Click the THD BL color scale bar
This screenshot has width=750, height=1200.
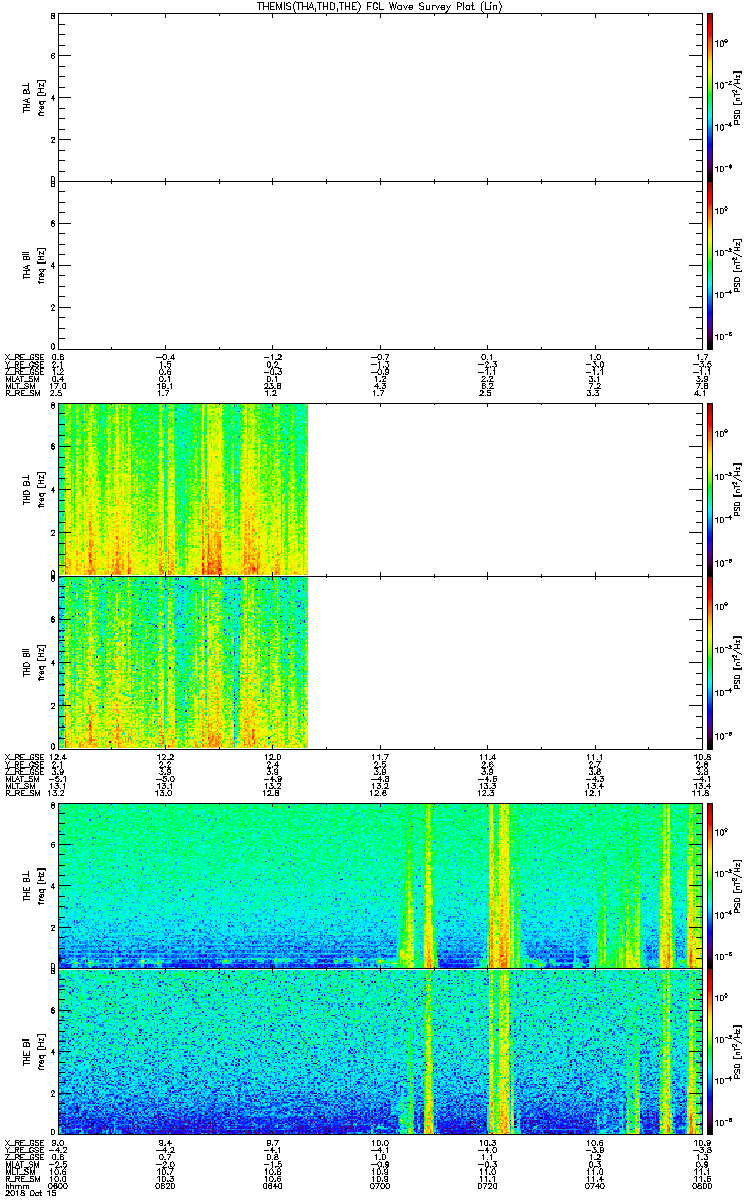coord(709,489)
